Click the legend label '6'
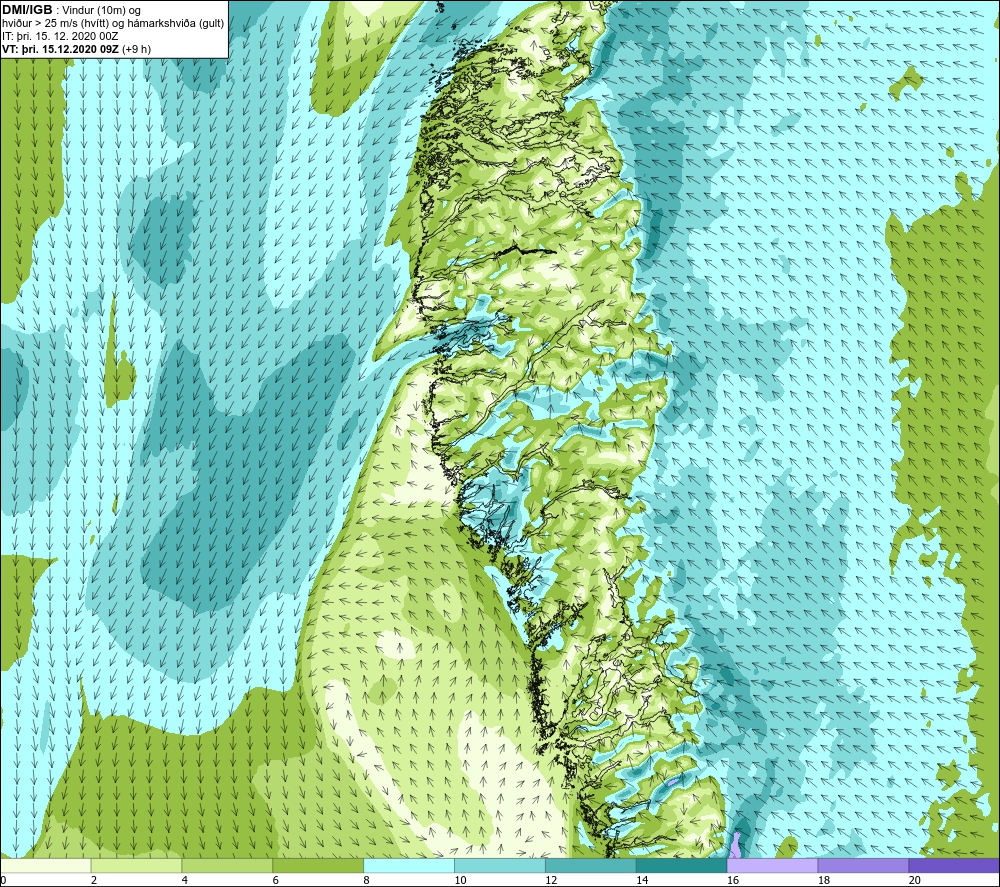 tap(276, 880)
